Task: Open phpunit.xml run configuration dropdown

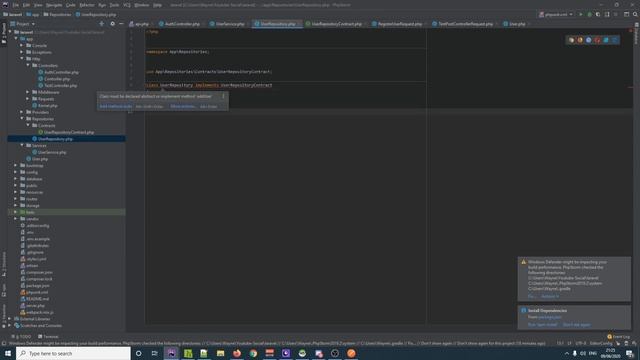Action: point(556,14)
